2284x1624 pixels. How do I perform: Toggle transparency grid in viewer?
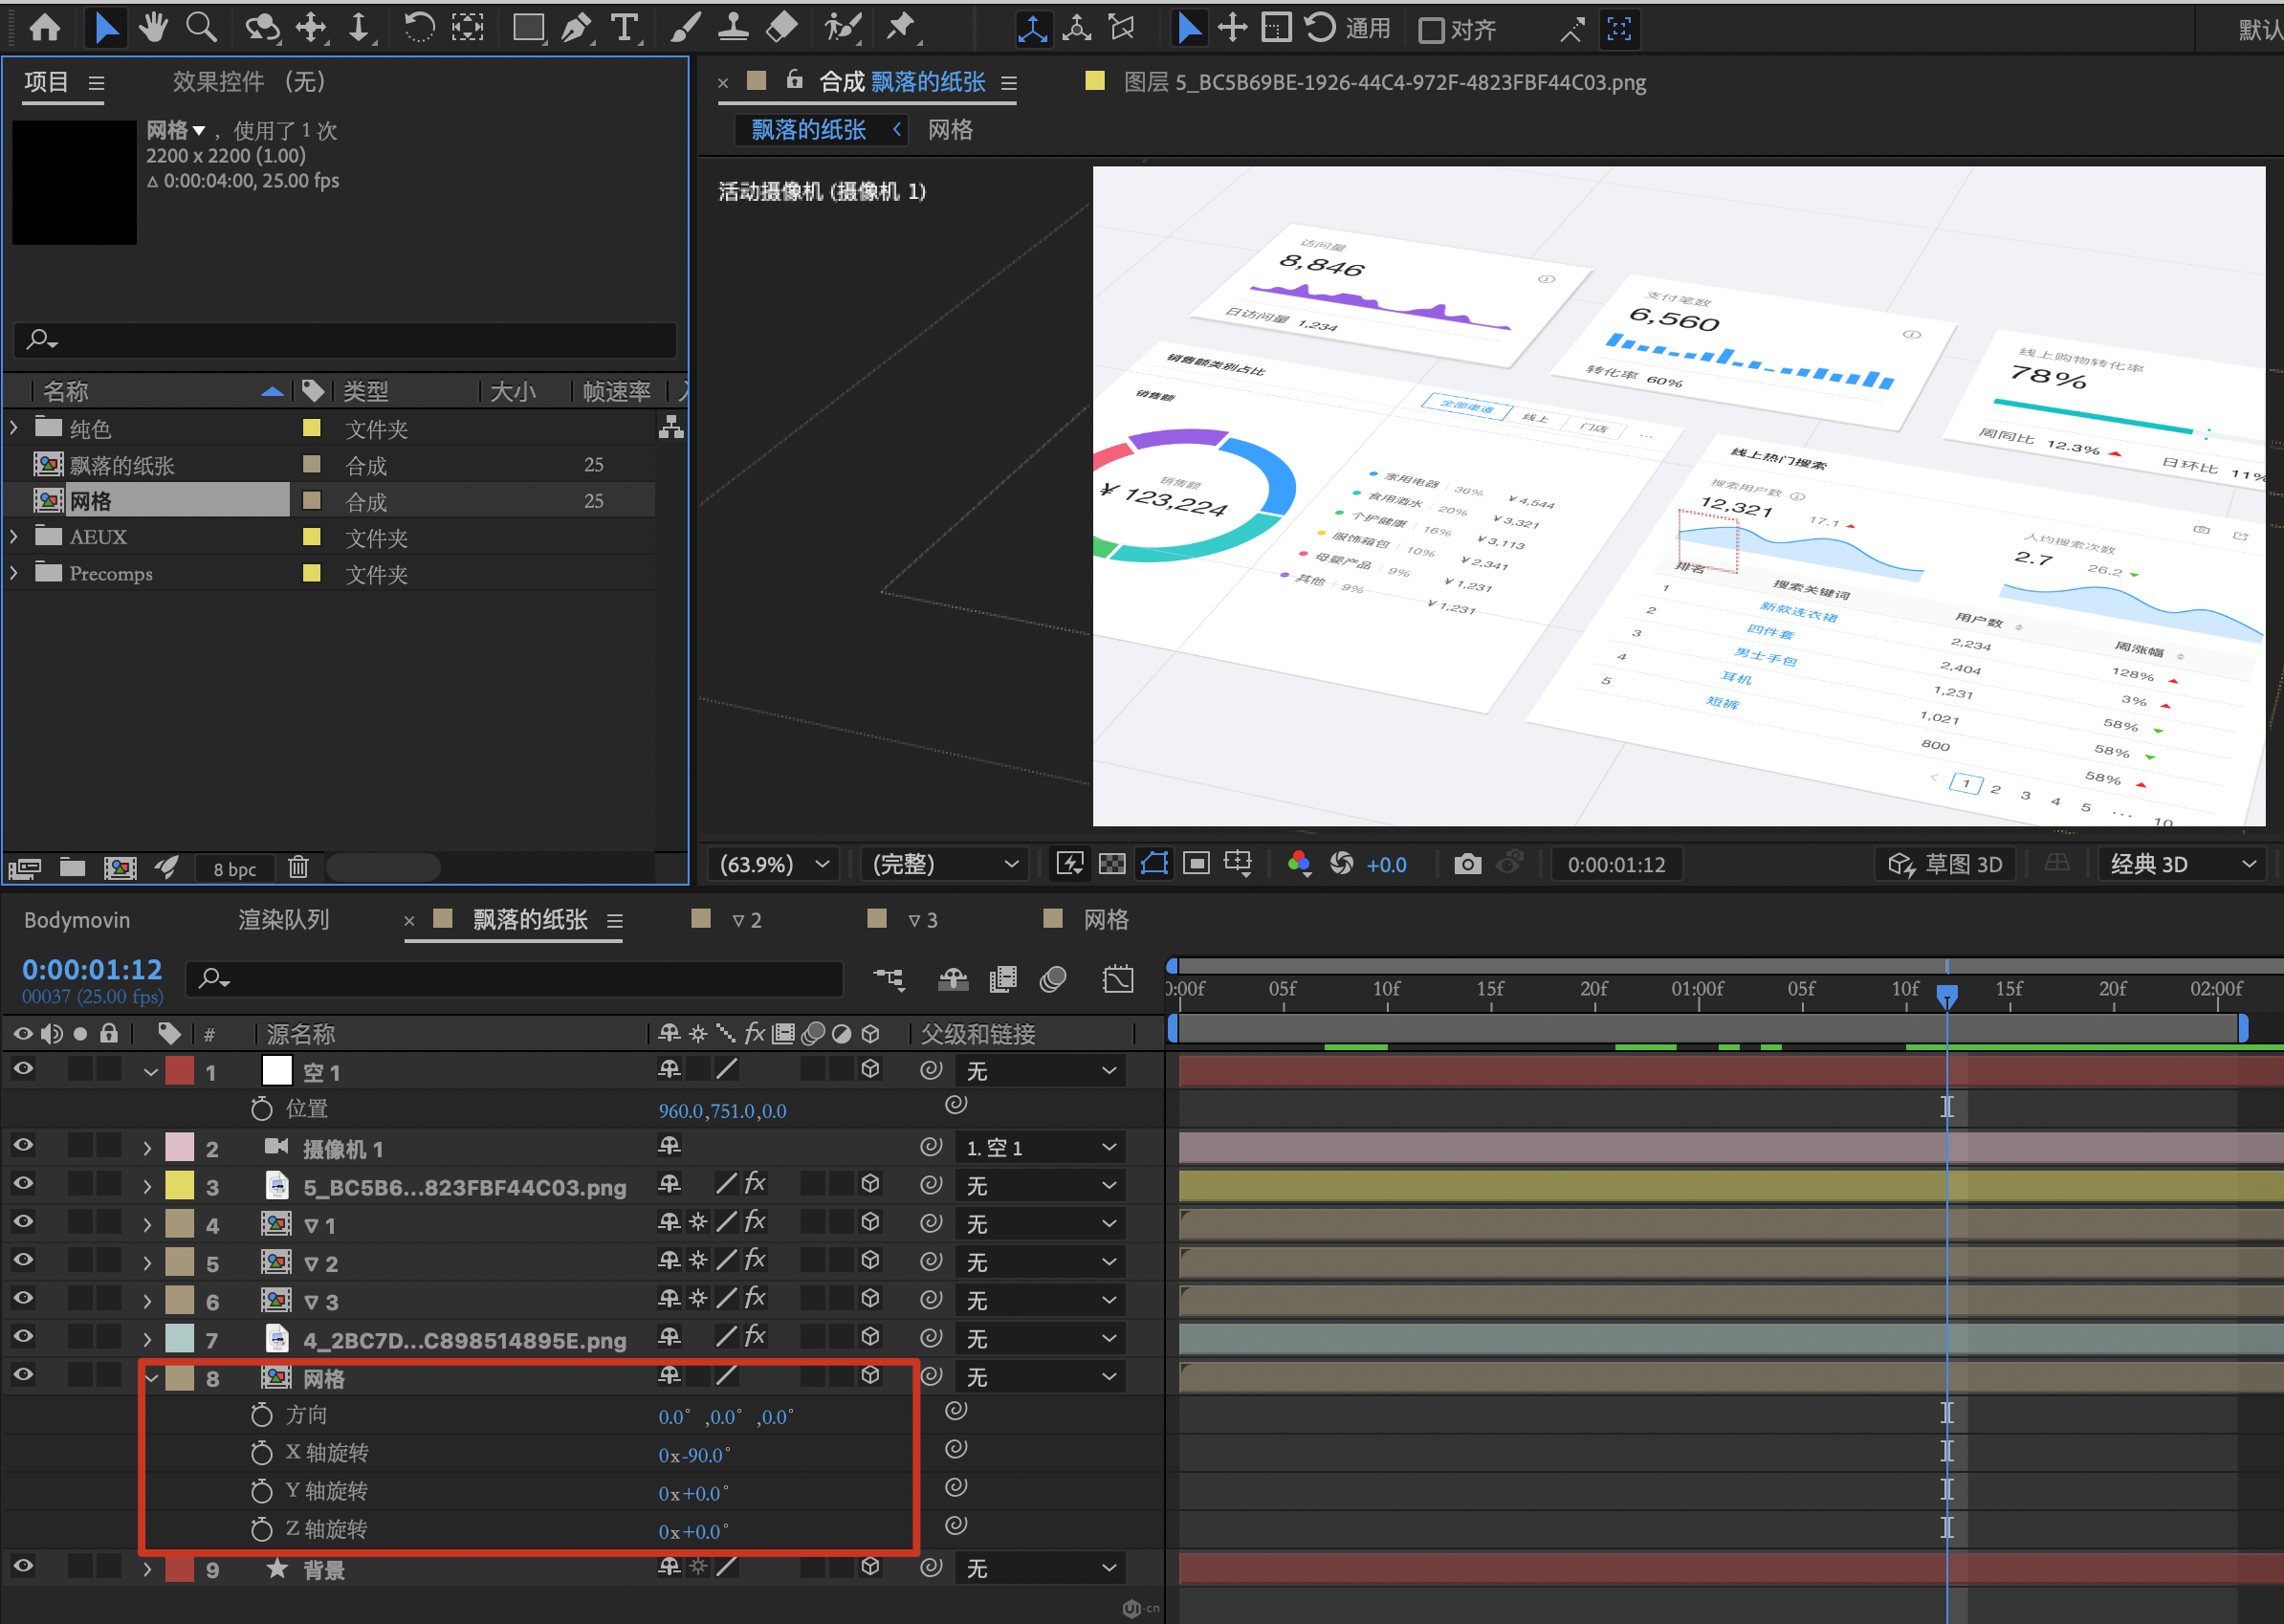[1112, 864]
